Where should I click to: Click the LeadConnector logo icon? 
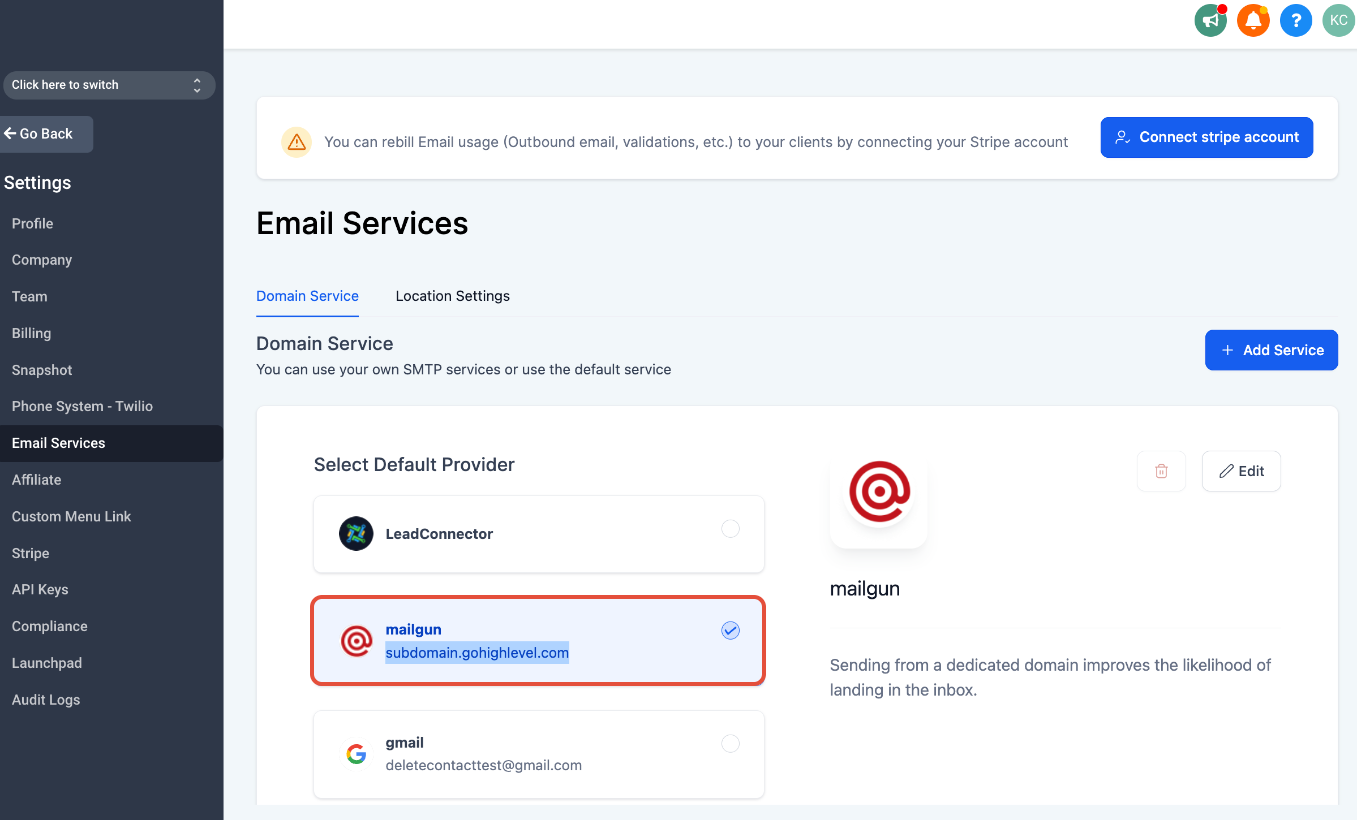[356, 534]
